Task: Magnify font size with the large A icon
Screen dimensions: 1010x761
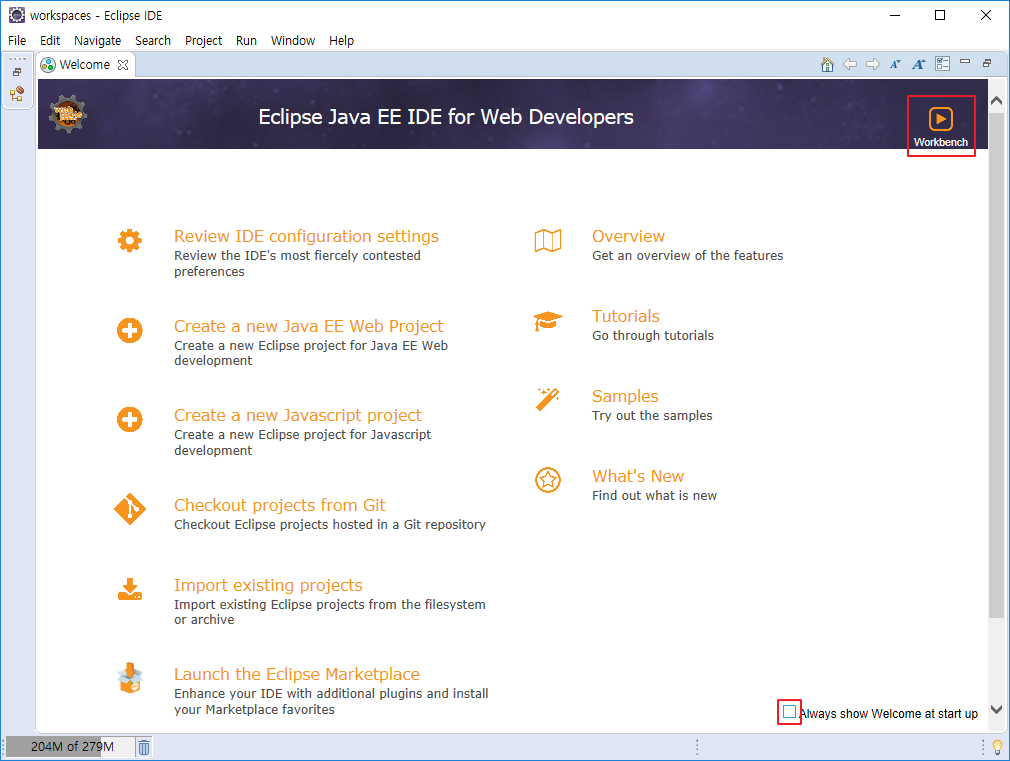Action: (x=919, y=64)
